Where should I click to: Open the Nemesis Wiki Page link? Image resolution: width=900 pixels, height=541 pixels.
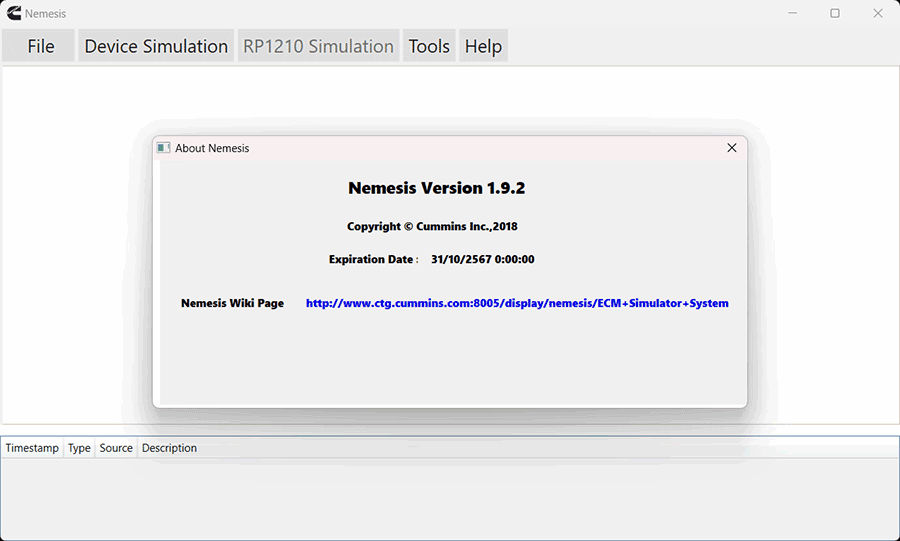point(517,303)
